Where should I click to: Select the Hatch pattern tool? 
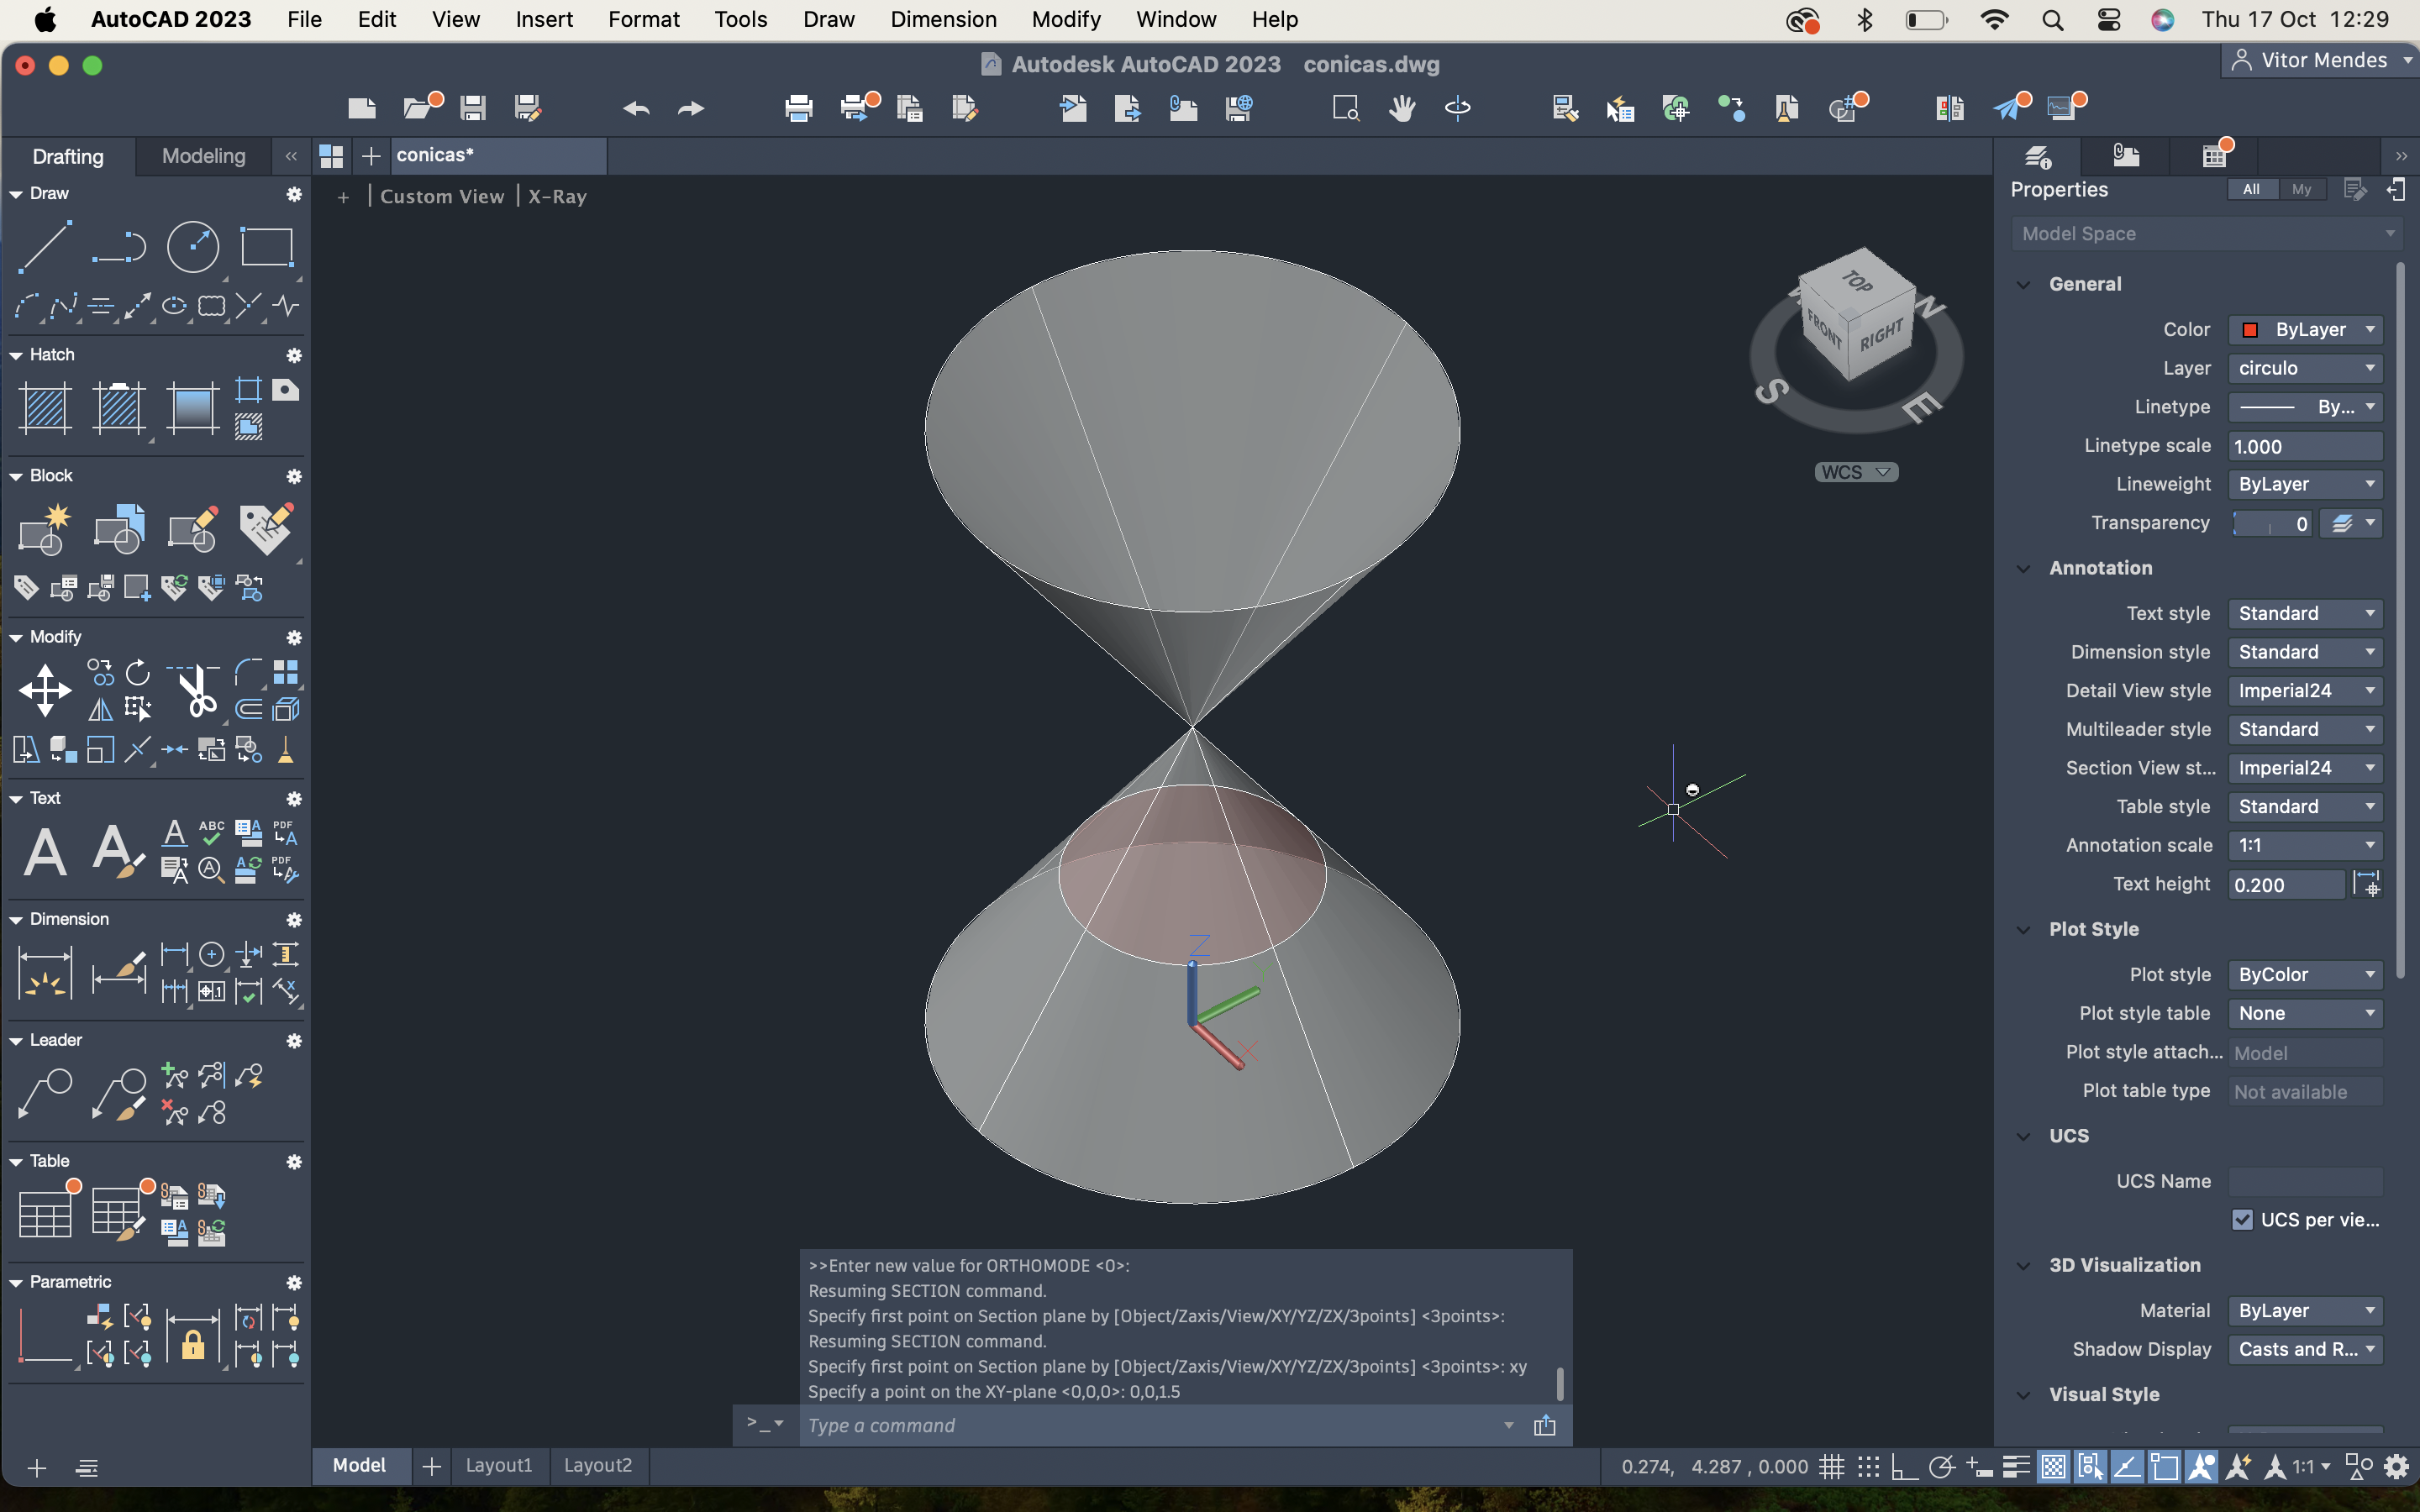coord(45,408)
